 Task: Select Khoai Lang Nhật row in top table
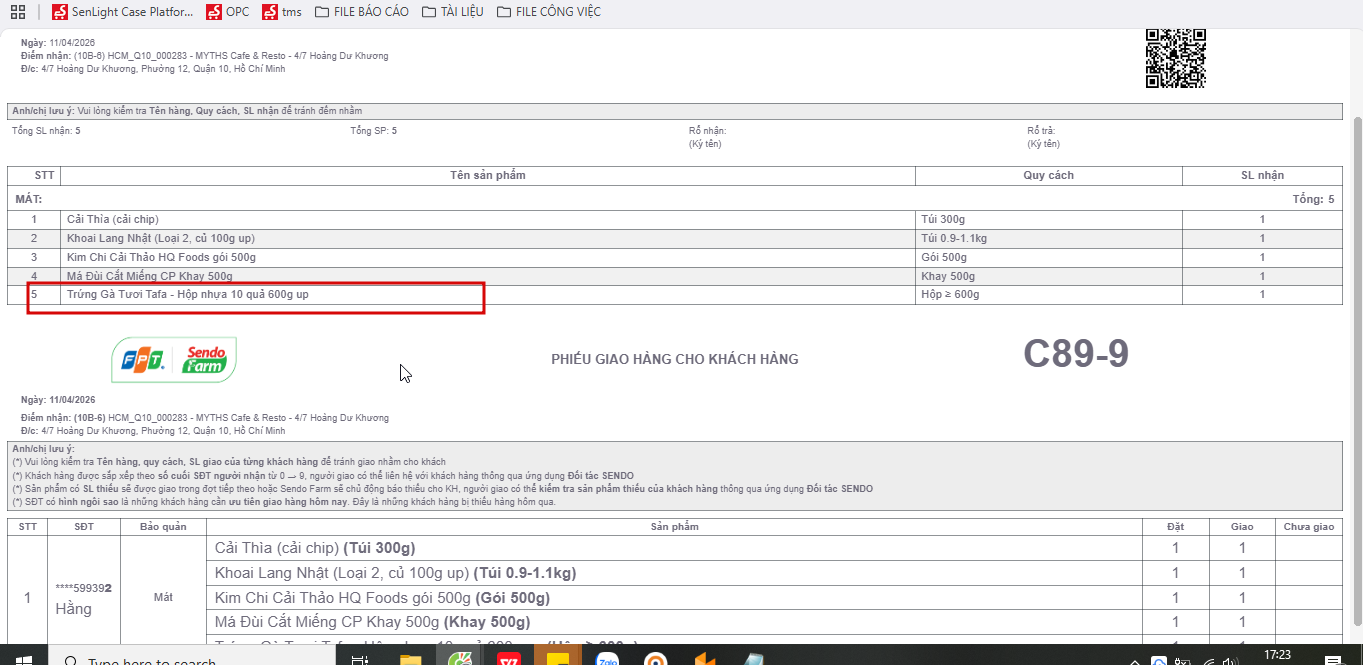click(675, 238)
